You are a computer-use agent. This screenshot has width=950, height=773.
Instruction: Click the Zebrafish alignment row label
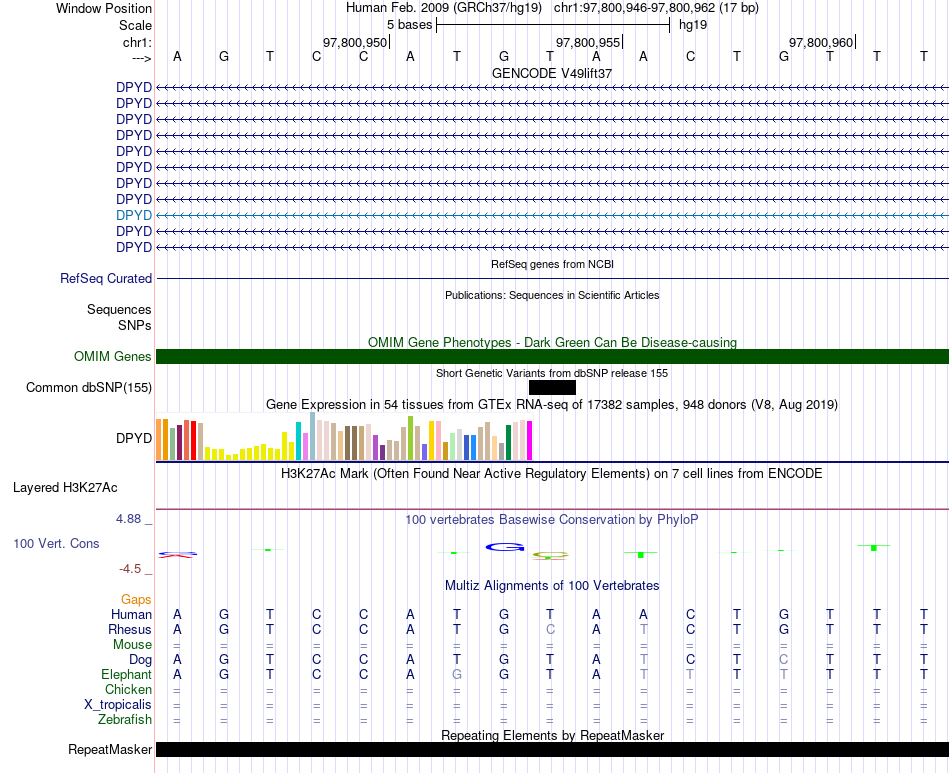point(125,720)
